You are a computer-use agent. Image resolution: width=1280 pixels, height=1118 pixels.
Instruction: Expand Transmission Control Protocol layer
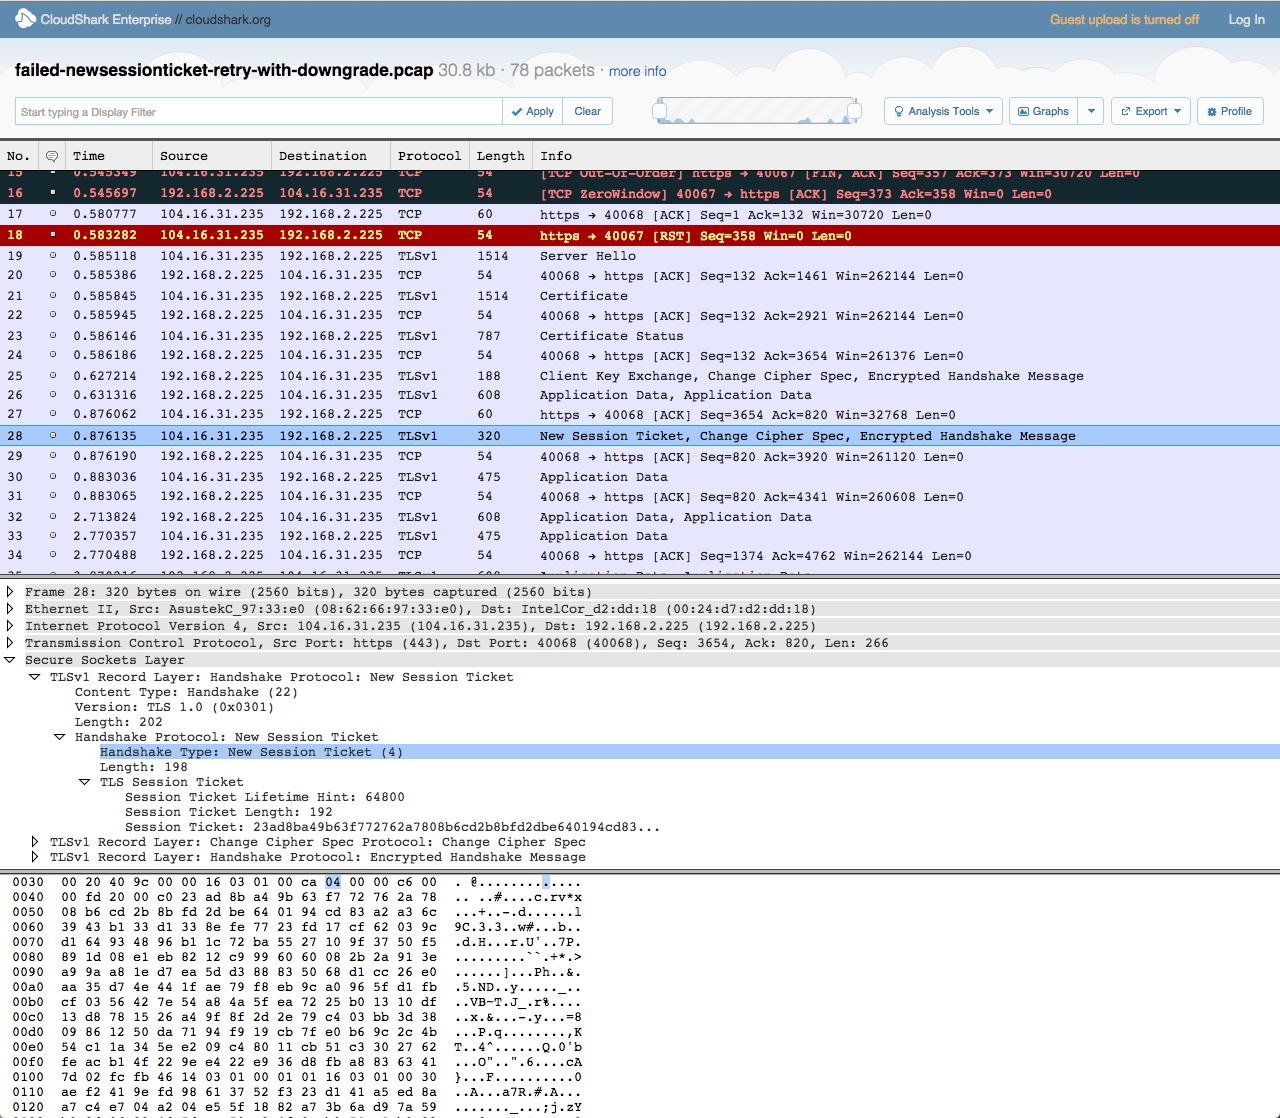(x=10, y=643)
